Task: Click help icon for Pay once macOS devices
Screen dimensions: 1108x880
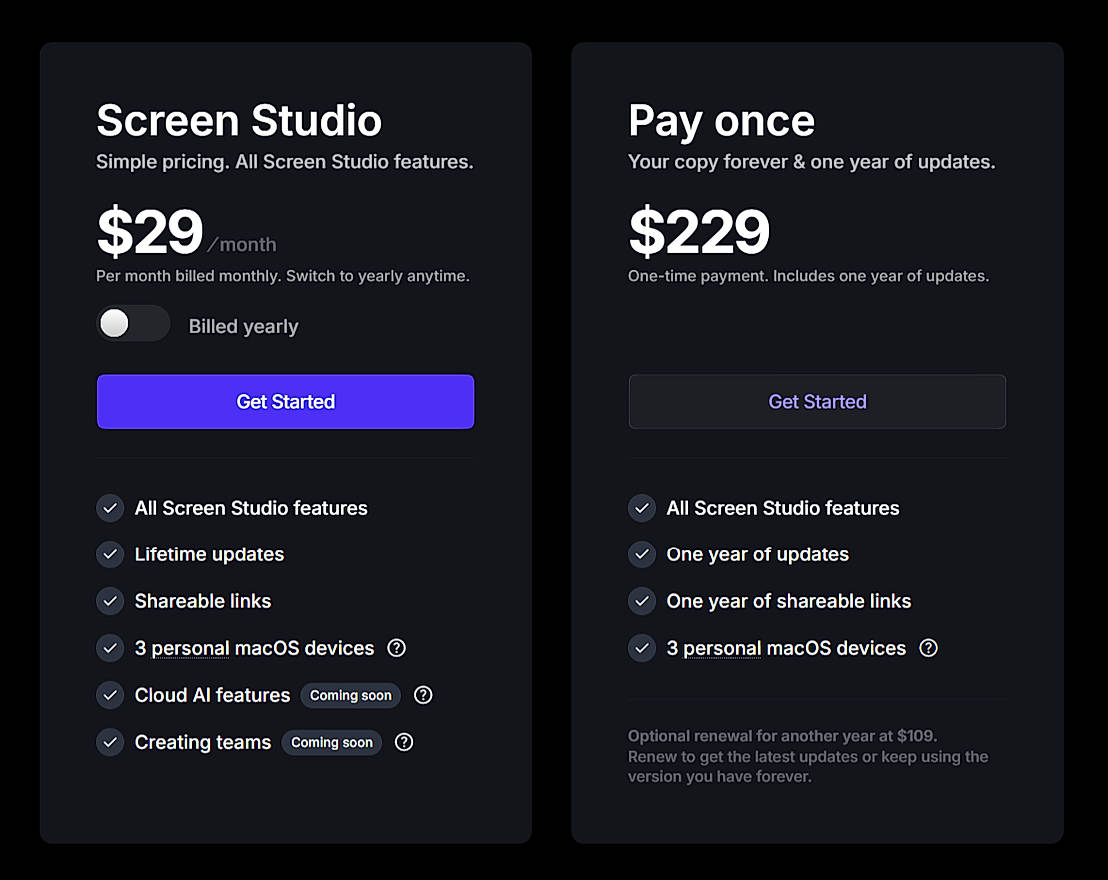Action: pos(929,648)
